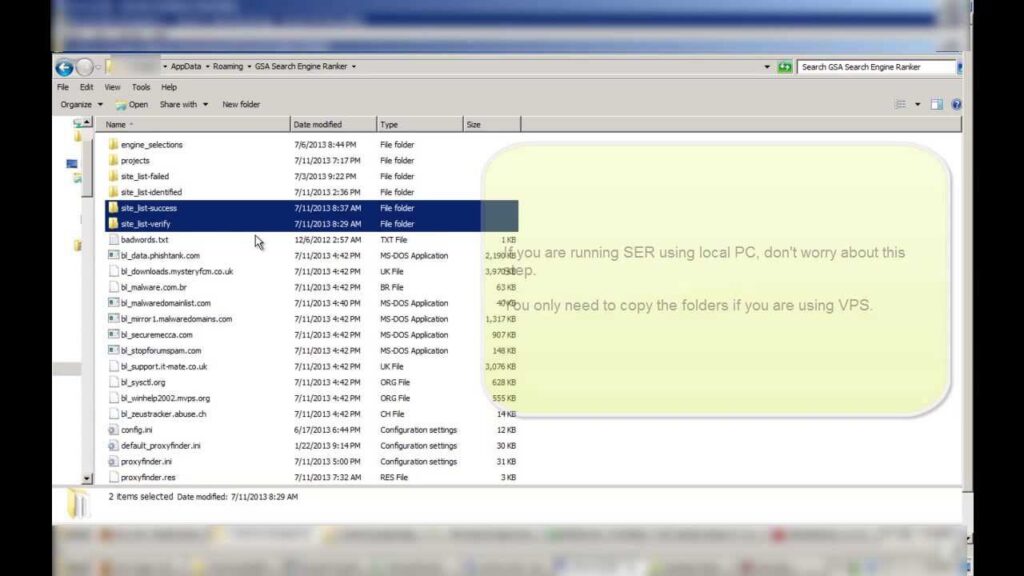The width and height of the screenshot is (1024, 576).
Task: Click the navigation pane scroll up arrow
Action: point(87,123)
